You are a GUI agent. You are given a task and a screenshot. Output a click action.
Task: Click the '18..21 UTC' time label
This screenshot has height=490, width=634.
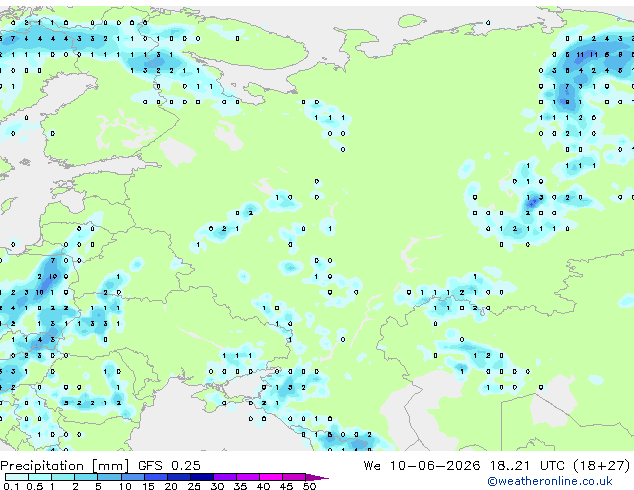(x=526, y=466)
